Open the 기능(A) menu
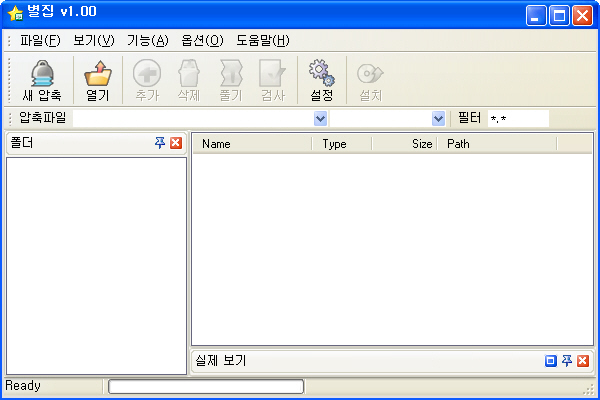 pos(147,41)
